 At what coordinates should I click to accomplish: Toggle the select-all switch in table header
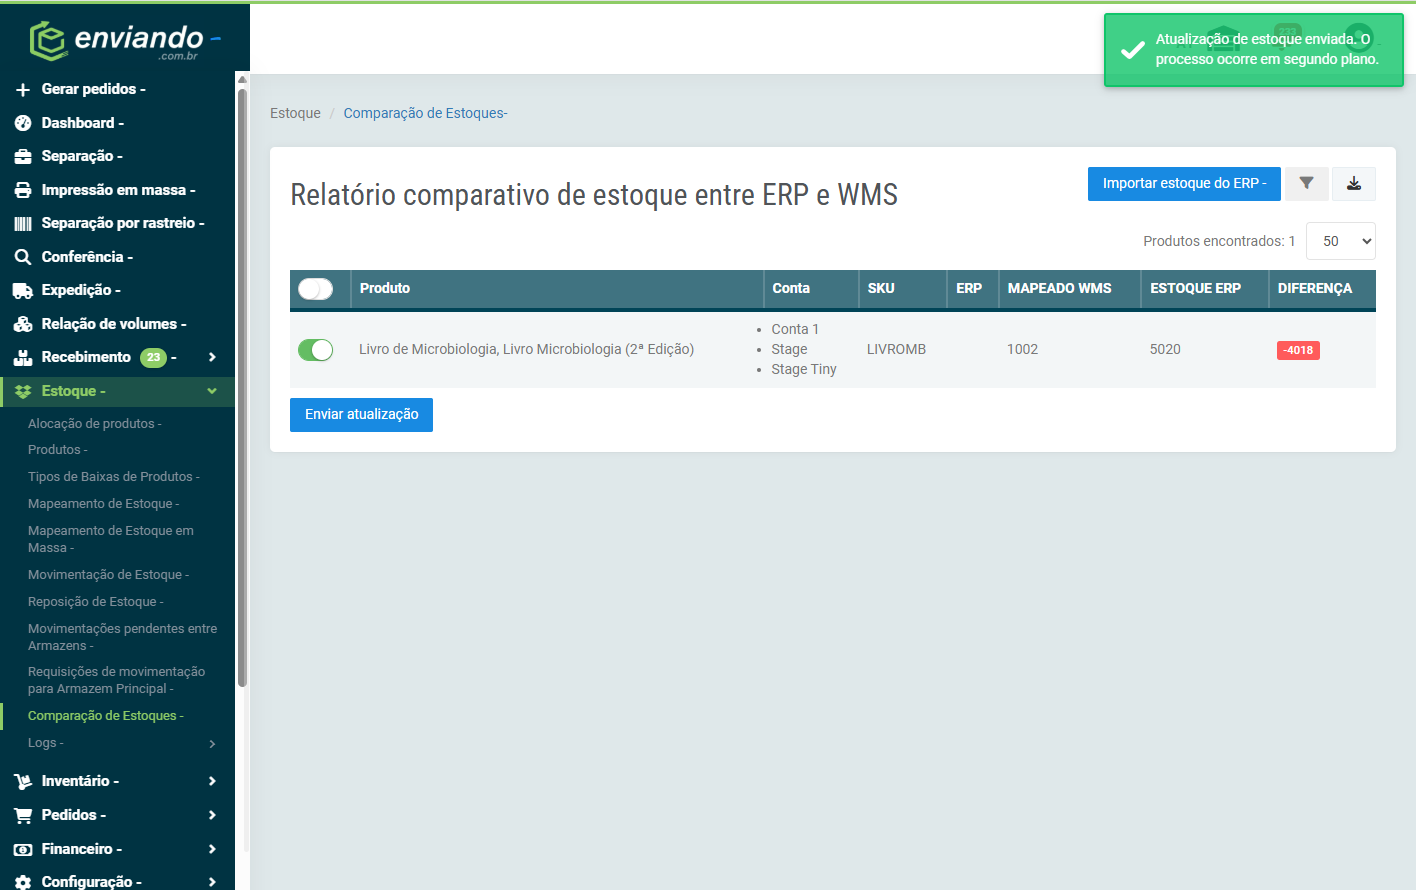(316, 289)
